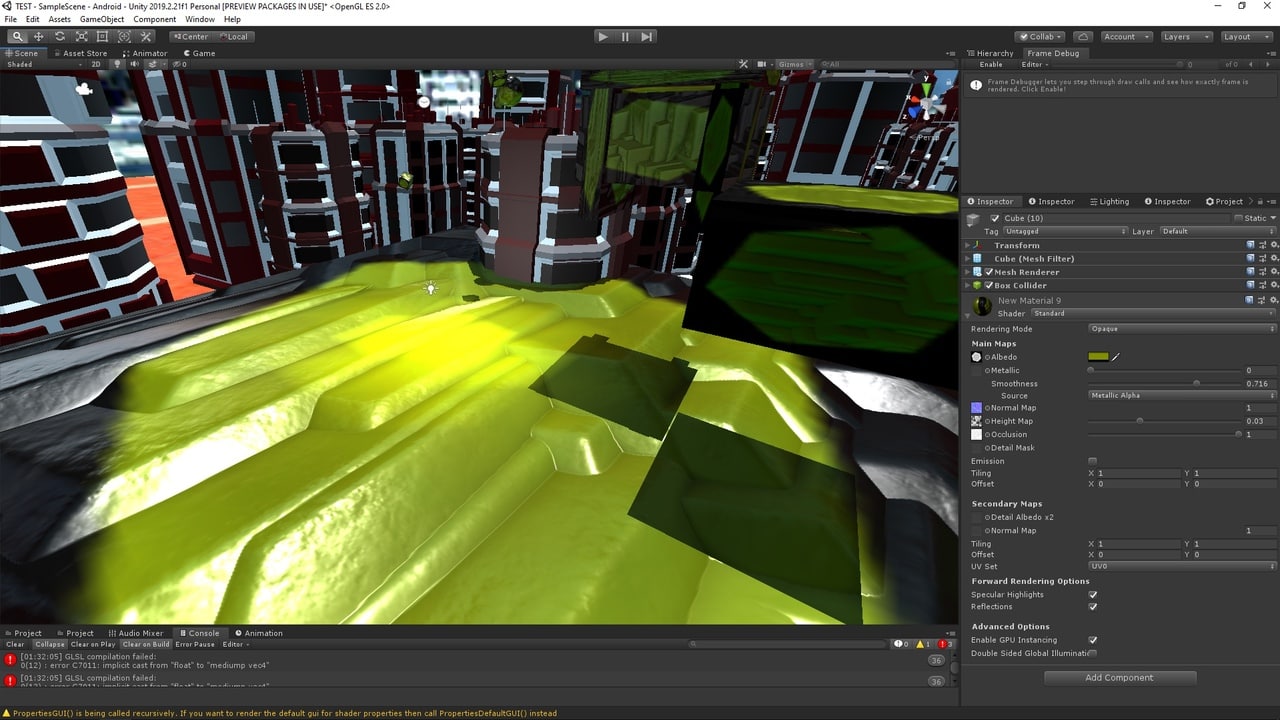Open the Assets menu
The image size is (1280, 720).
pos(60,19)
